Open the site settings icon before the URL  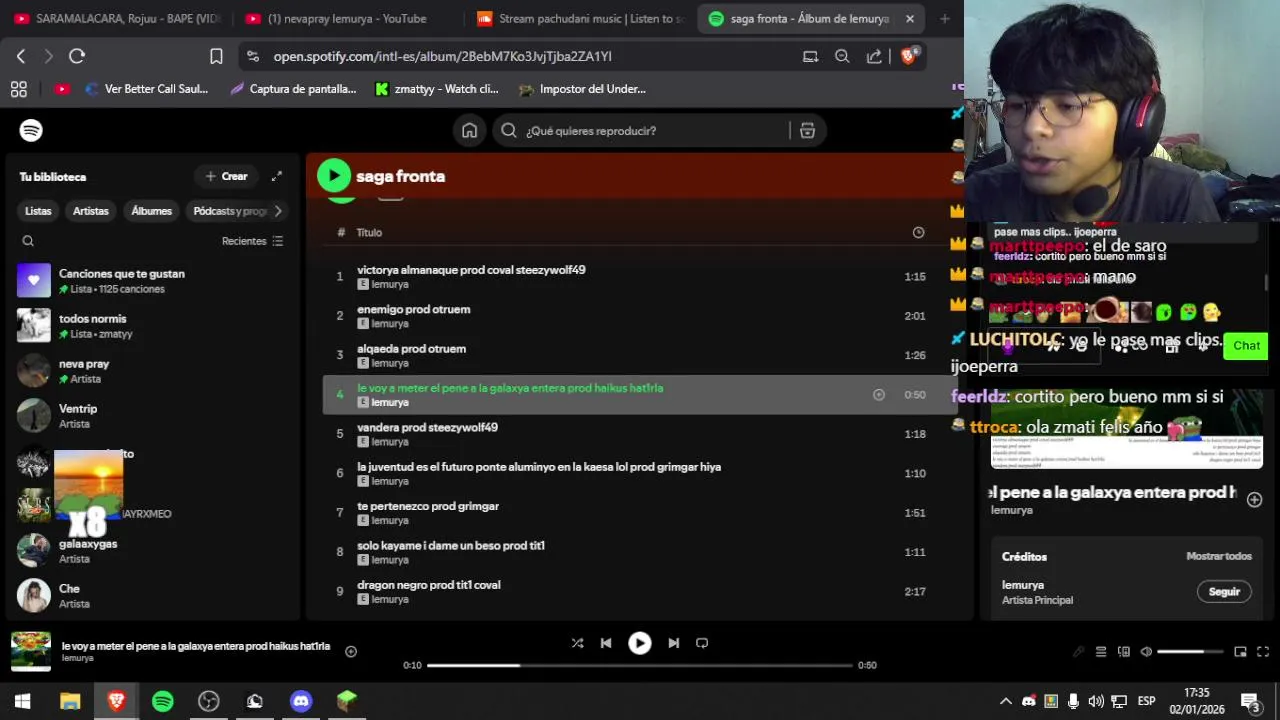pos(252,57)
